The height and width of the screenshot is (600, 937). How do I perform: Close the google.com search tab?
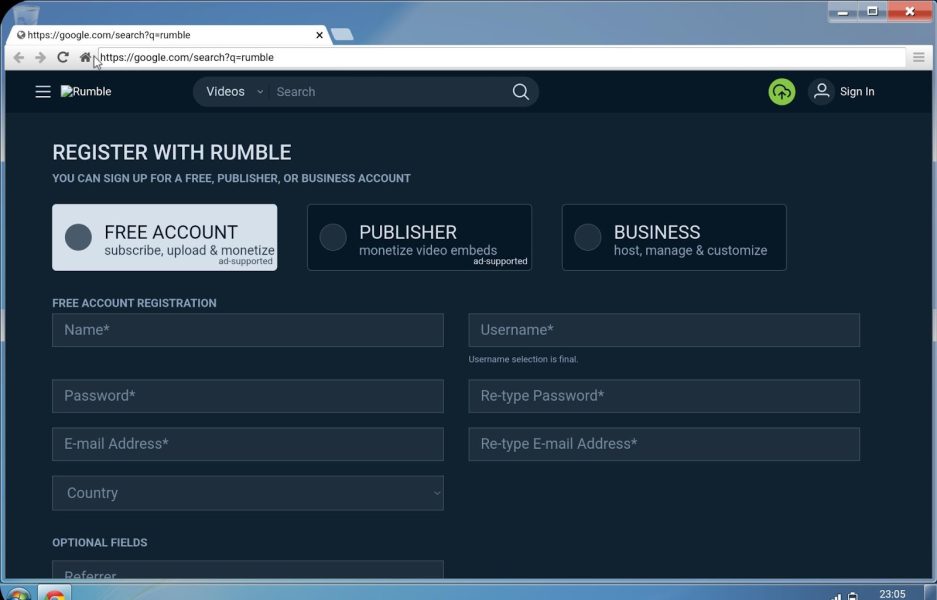pos(319,35)
